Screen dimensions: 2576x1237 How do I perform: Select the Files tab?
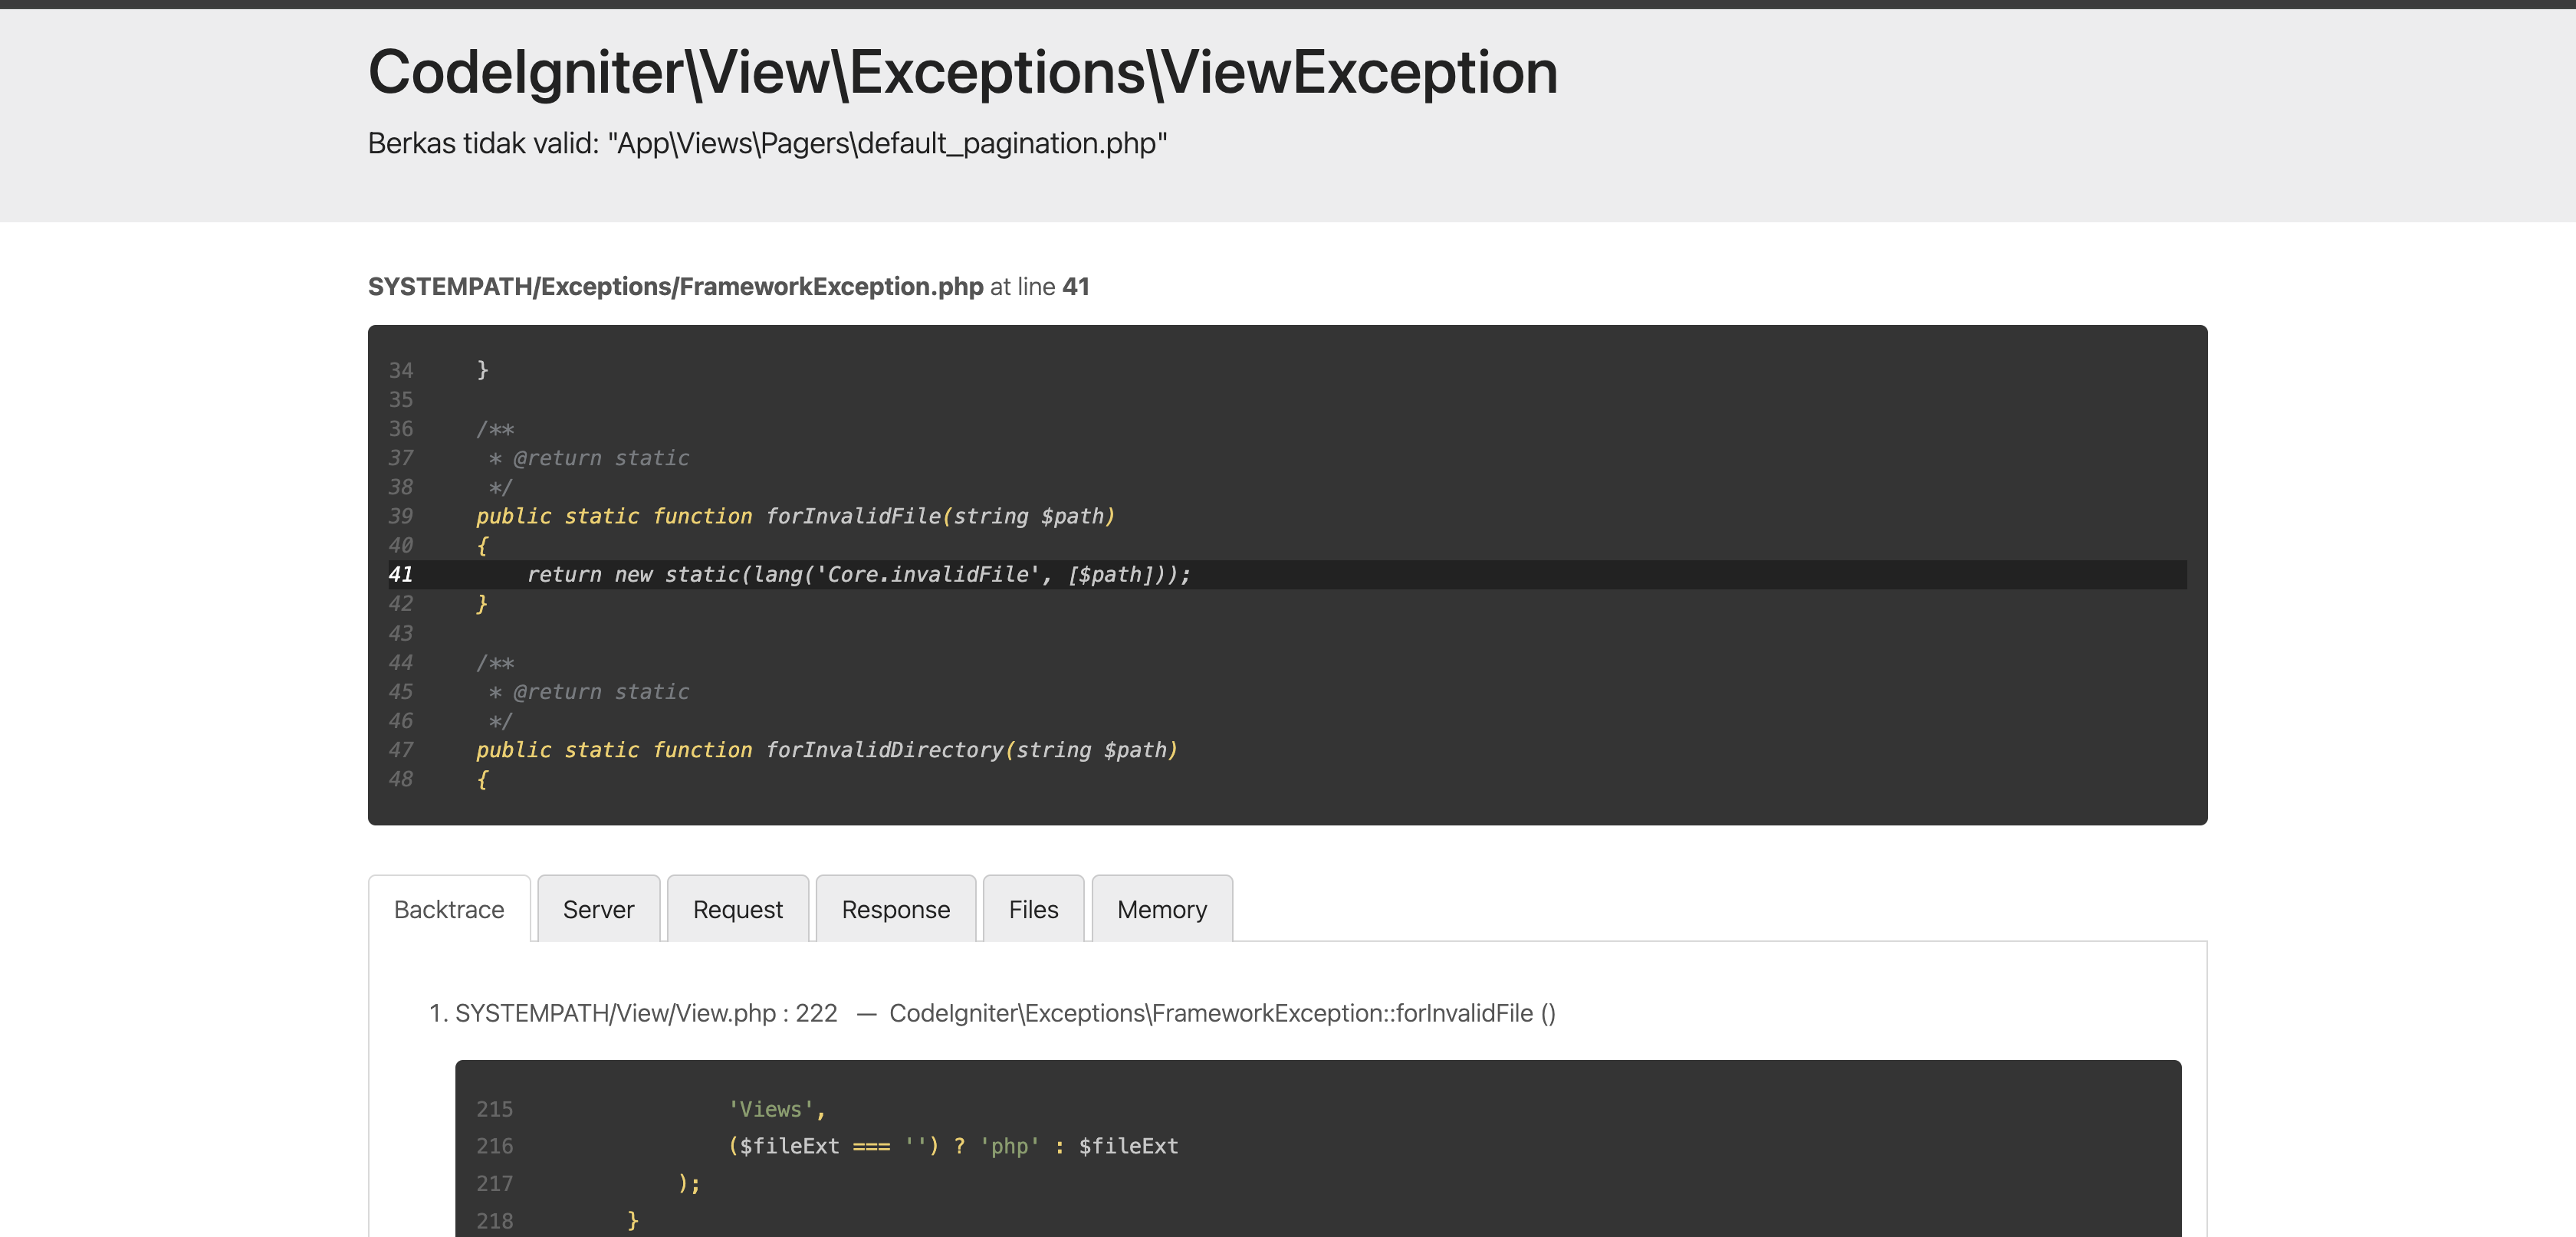(1033, 909)
